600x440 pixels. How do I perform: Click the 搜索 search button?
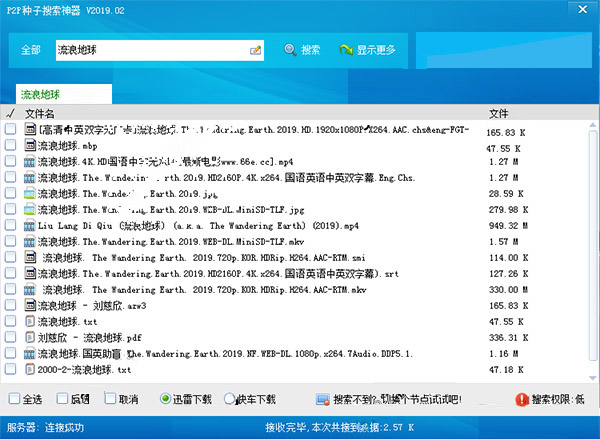(302, 50)
